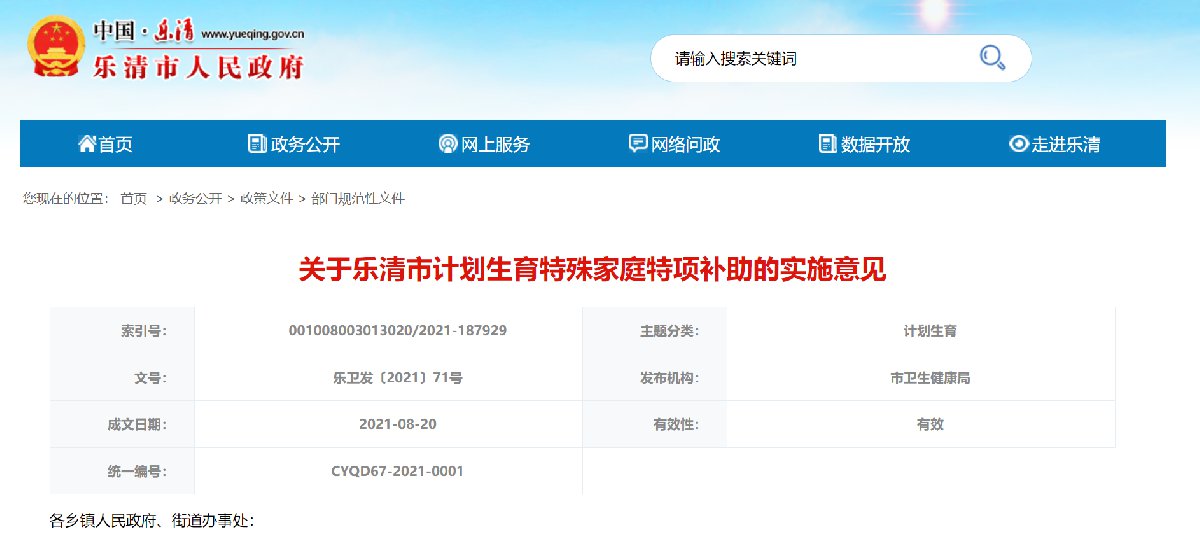Click the magnifier search icon

pyautogui.click(x=991, y=58)
